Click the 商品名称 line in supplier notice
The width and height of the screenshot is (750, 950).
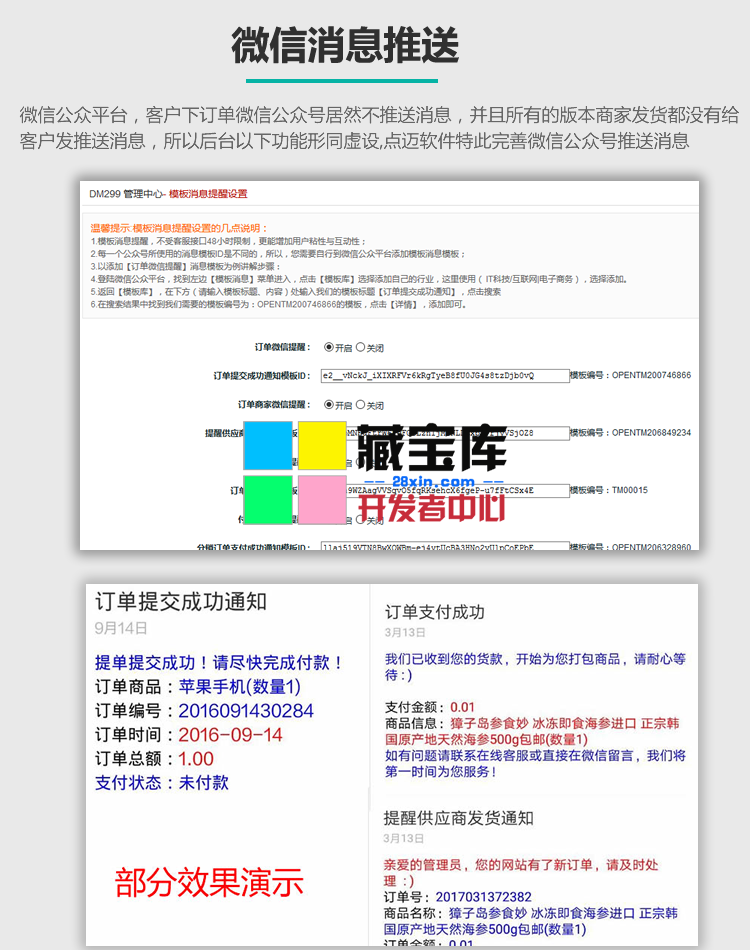tap(531, 921)
